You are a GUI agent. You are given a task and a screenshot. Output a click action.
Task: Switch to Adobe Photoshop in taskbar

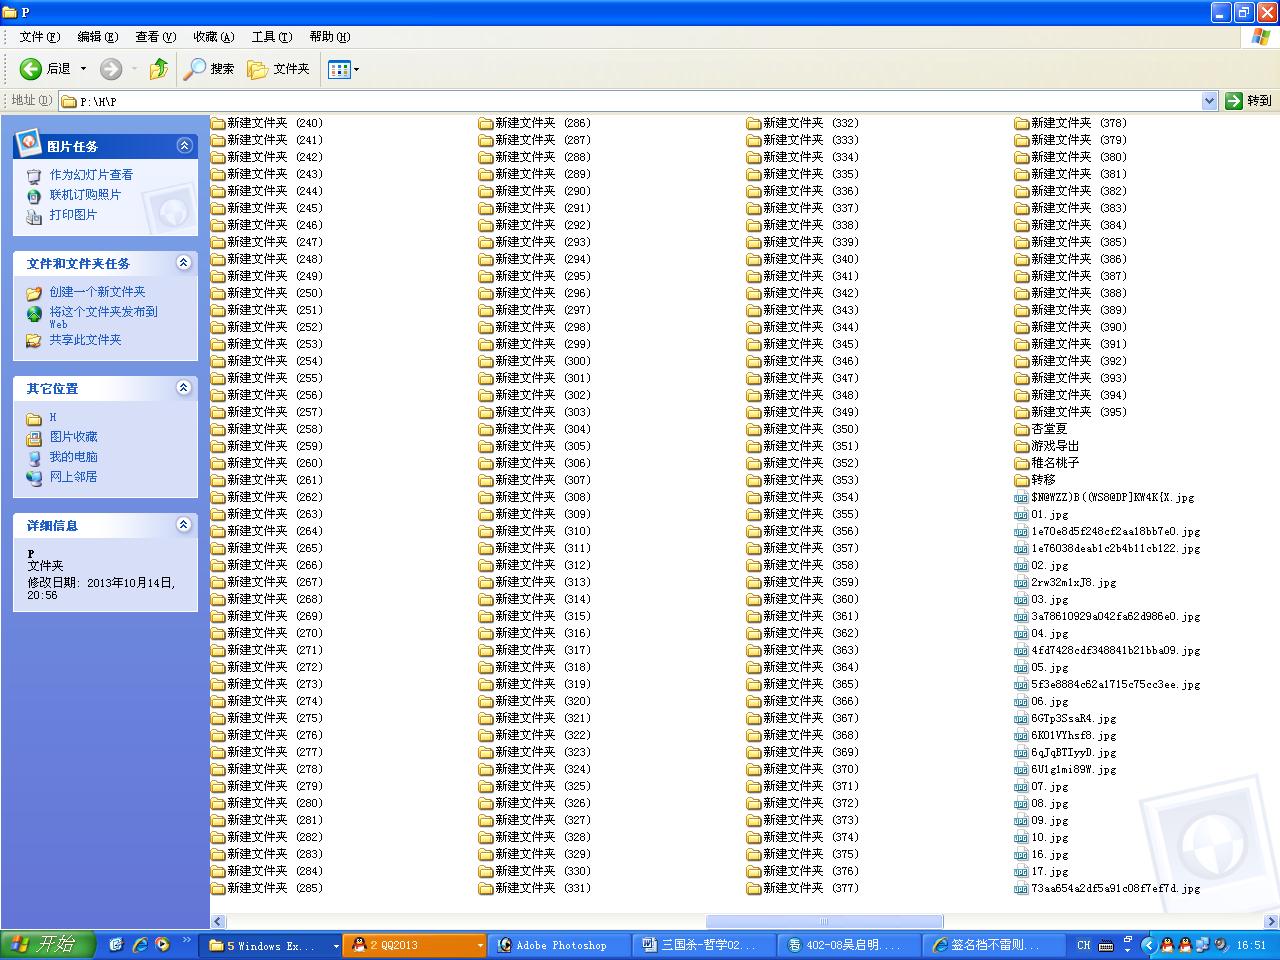tap(561, 945)
